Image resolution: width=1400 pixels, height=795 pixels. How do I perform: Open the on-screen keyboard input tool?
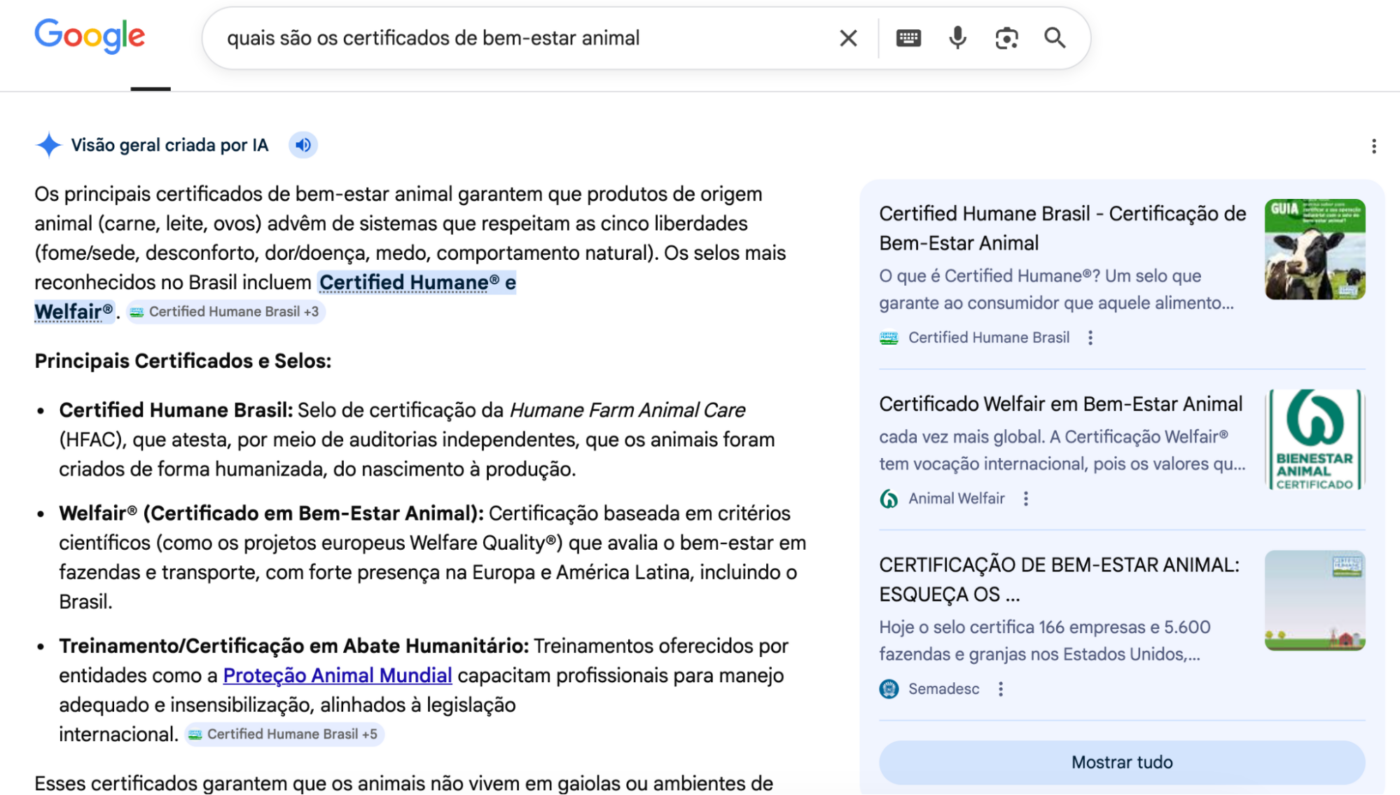[x=908, y=38]
